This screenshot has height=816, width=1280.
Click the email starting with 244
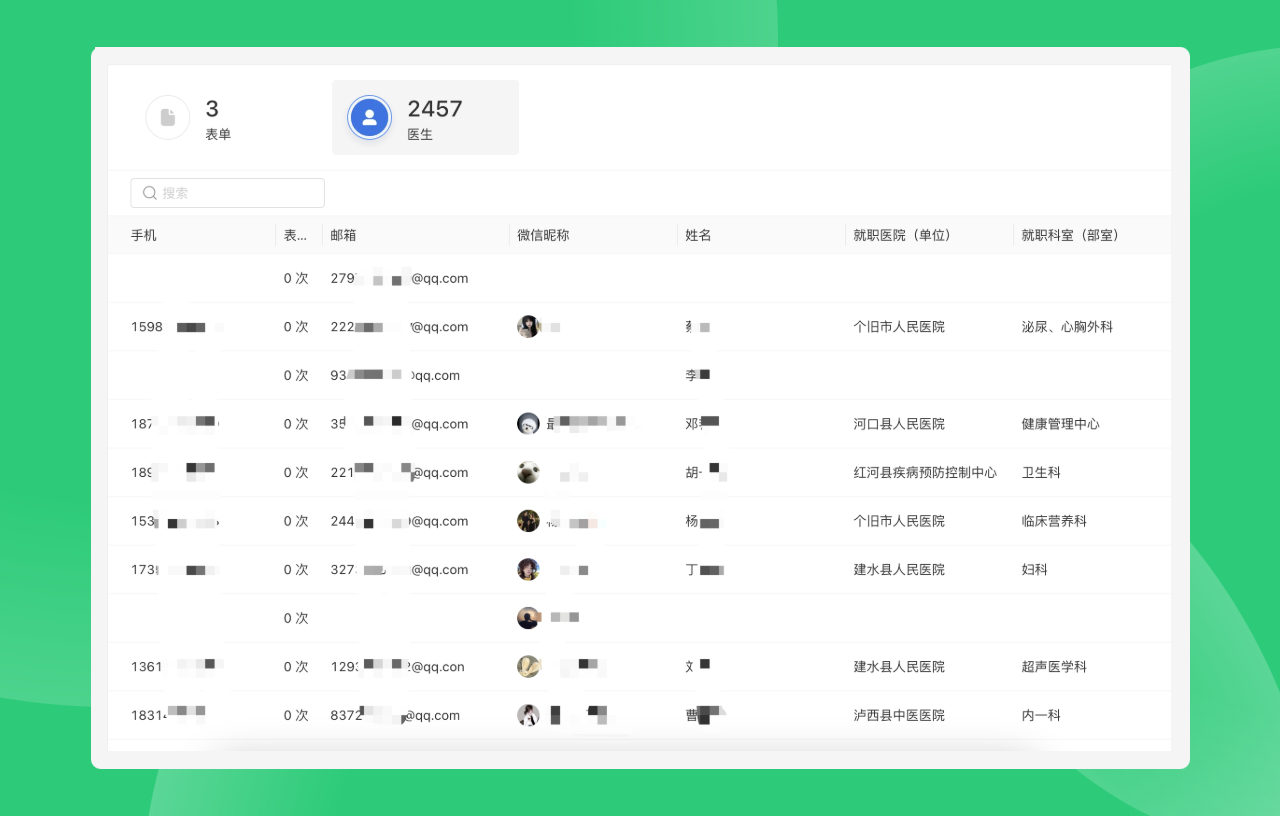point(399,521)
